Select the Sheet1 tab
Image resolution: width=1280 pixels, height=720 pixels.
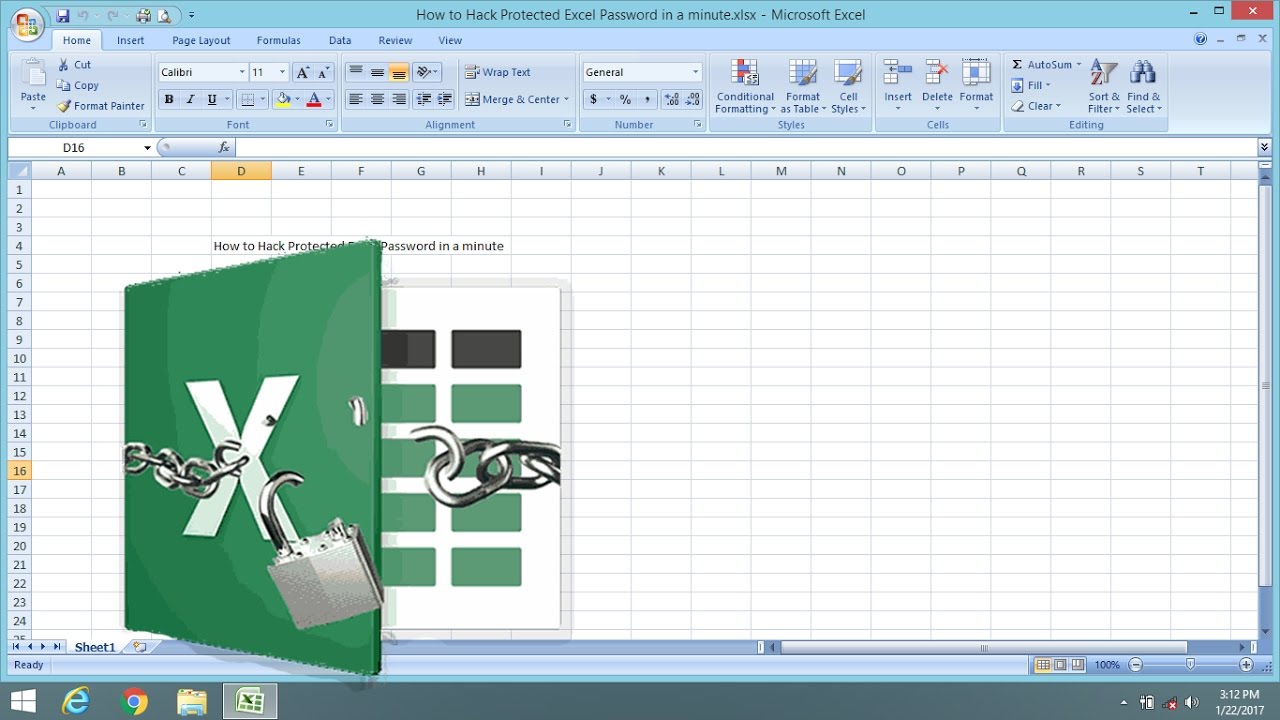tap(95, 647)
